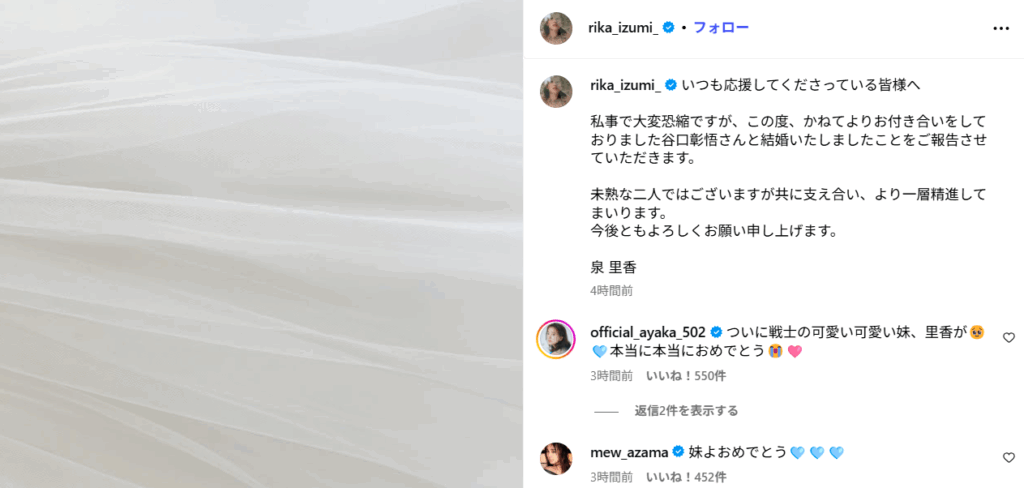This screenshot has width=1024, height=488.
Task: Click verified badge beside mew_azama
Action: pos(678,451)
